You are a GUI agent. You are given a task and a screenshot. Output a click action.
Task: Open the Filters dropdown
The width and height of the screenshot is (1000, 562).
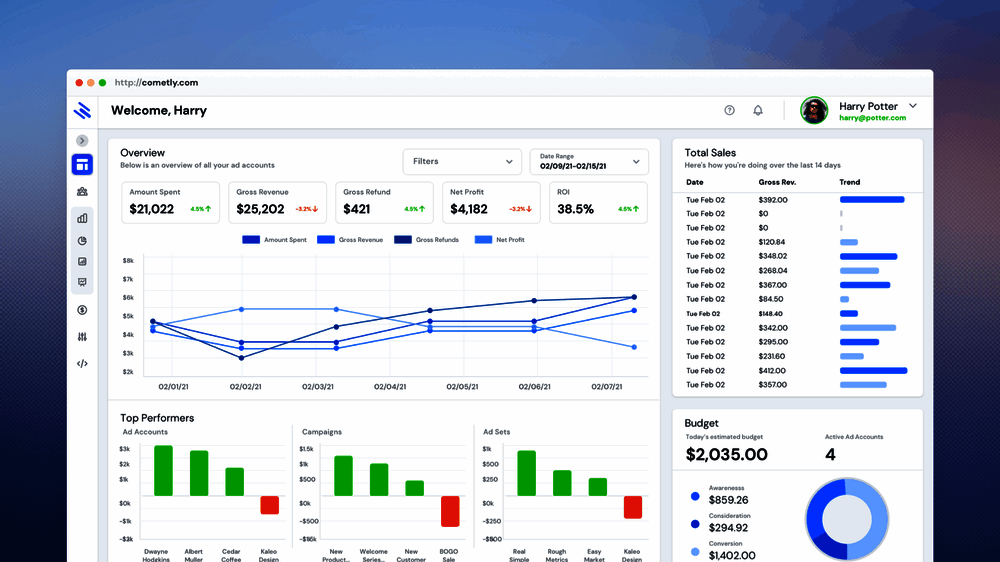point(462,161)
